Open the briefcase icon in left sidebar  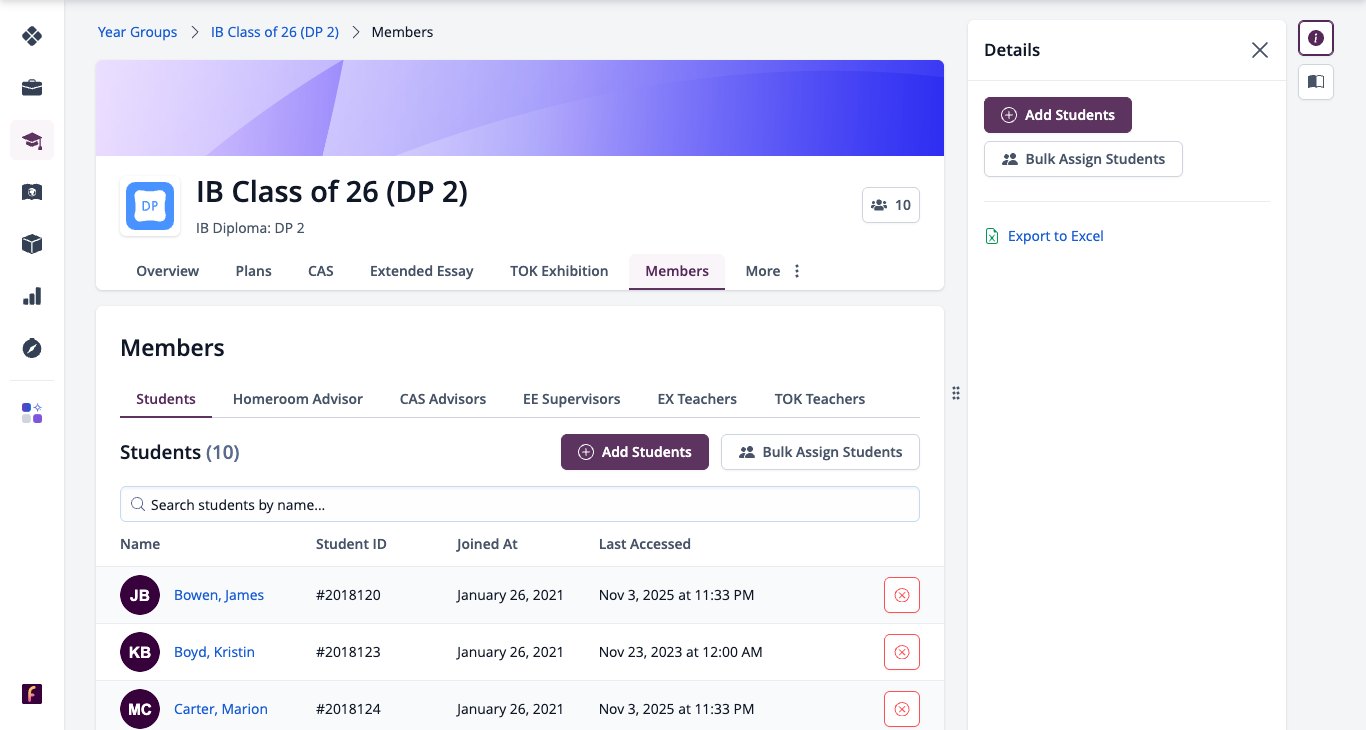click(32, 88)
